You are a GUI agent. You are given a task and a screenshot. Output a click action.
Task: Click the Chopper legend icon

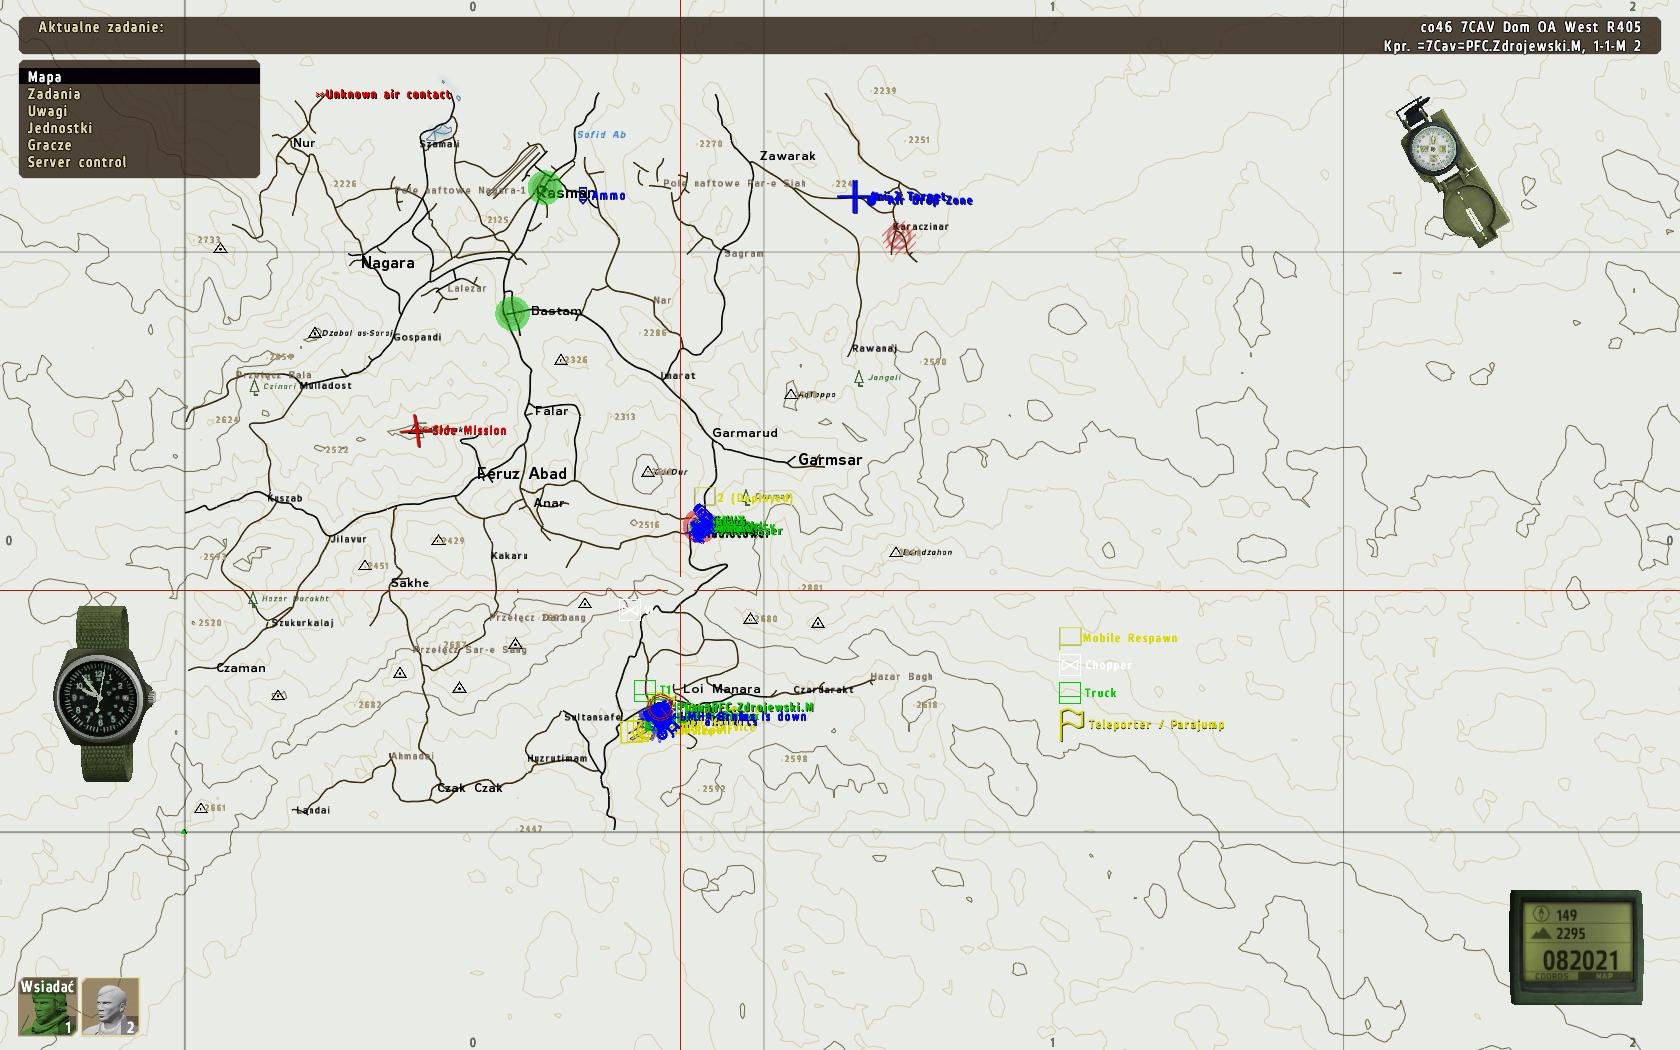(1070, 664)
